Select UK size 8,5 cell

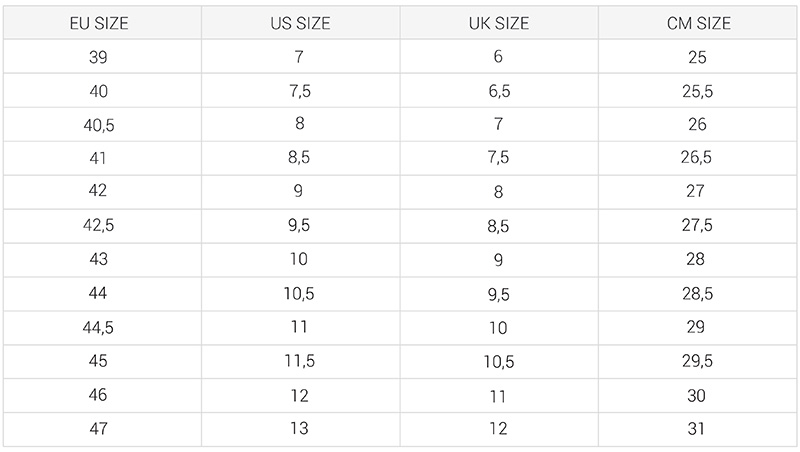[x=499, y=225]
